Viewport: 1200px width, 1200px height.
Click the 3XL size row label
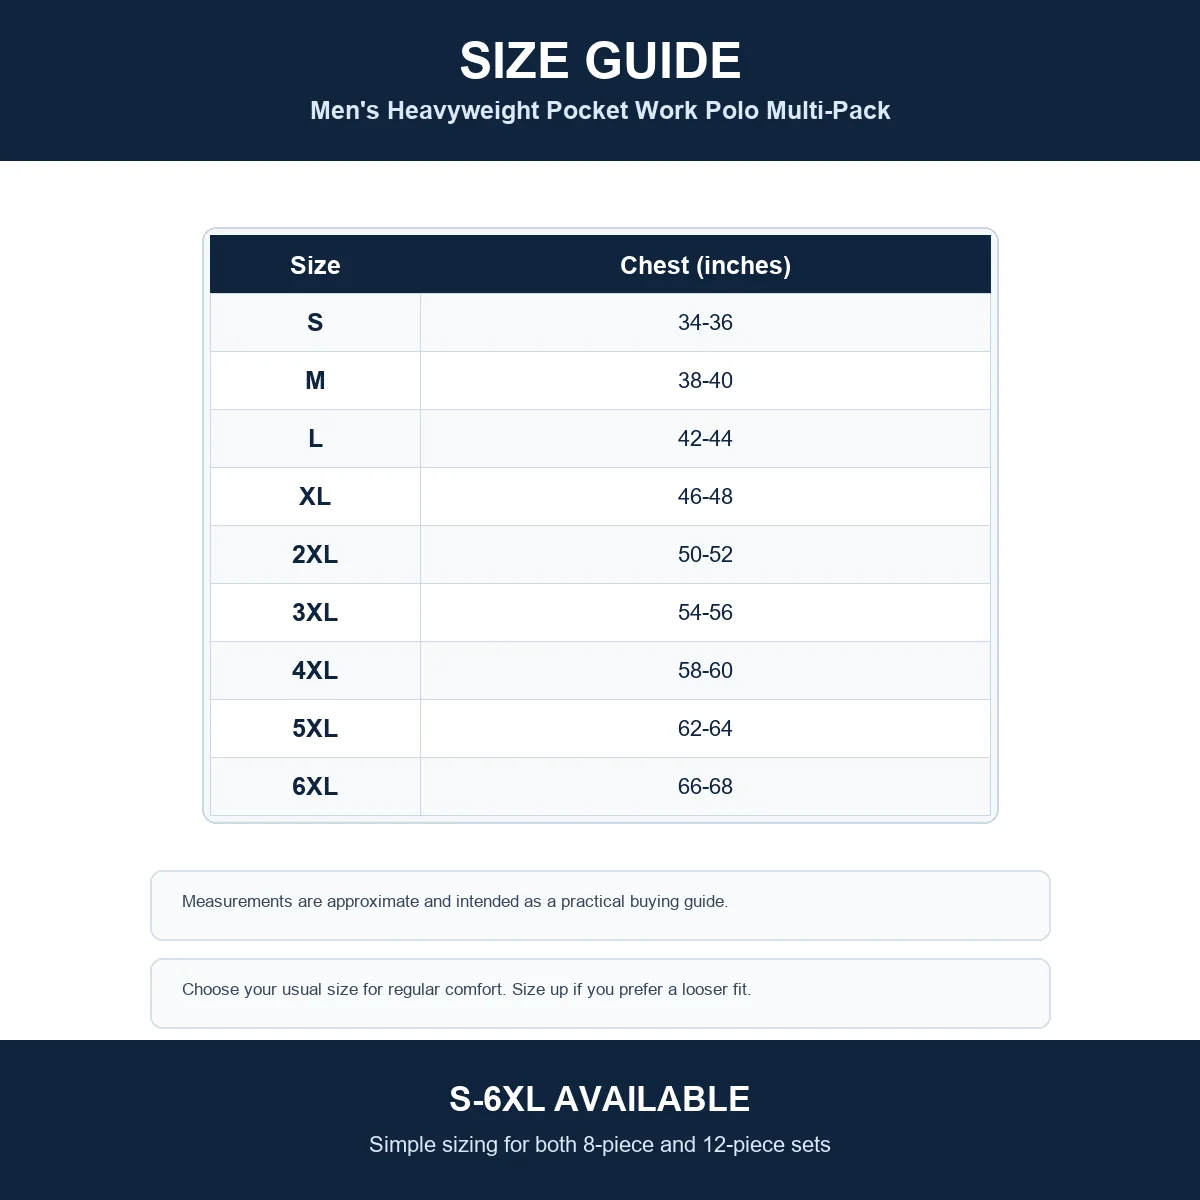[315, 612]
